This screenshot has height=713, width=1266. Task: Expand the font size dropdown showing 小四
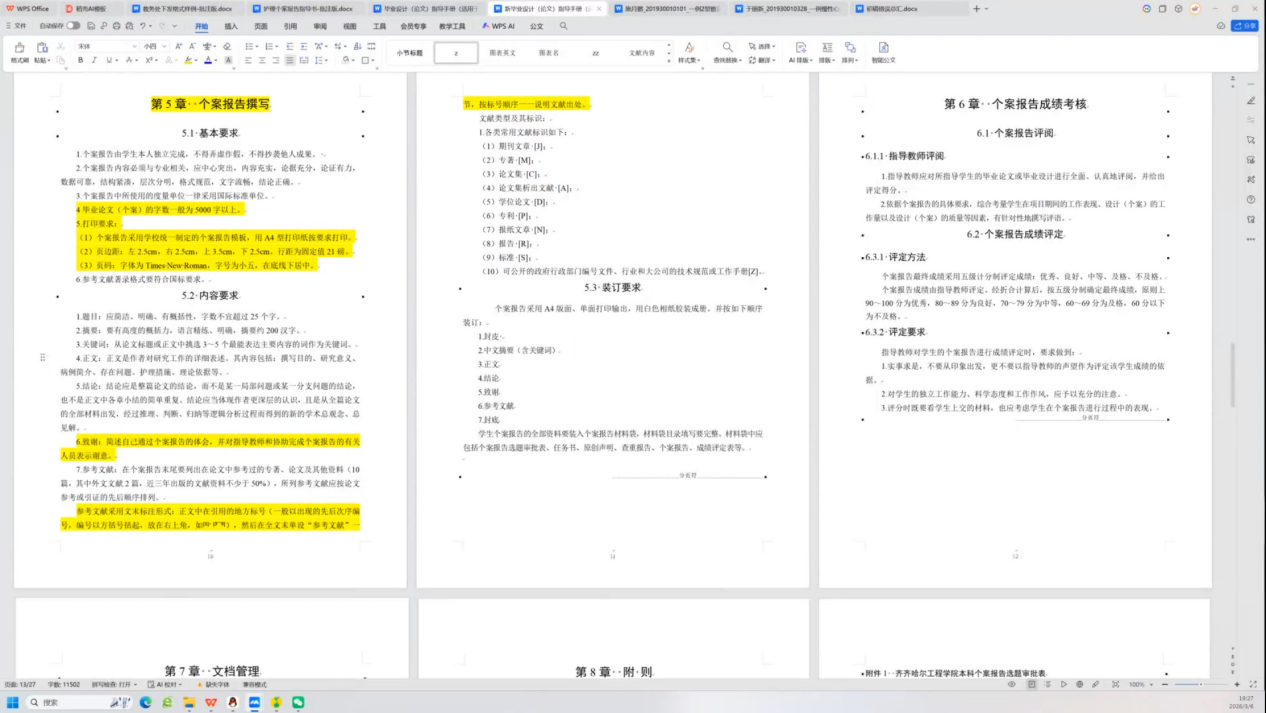click(155, 47)
